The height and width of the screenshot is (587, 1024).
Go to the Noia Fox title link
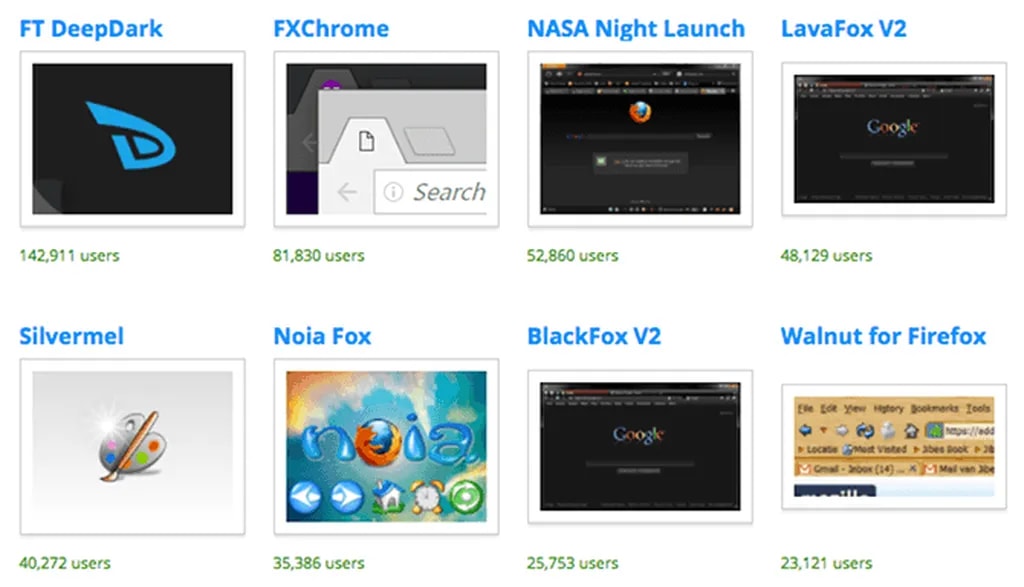pyautogui.click(x=322, y=336)
